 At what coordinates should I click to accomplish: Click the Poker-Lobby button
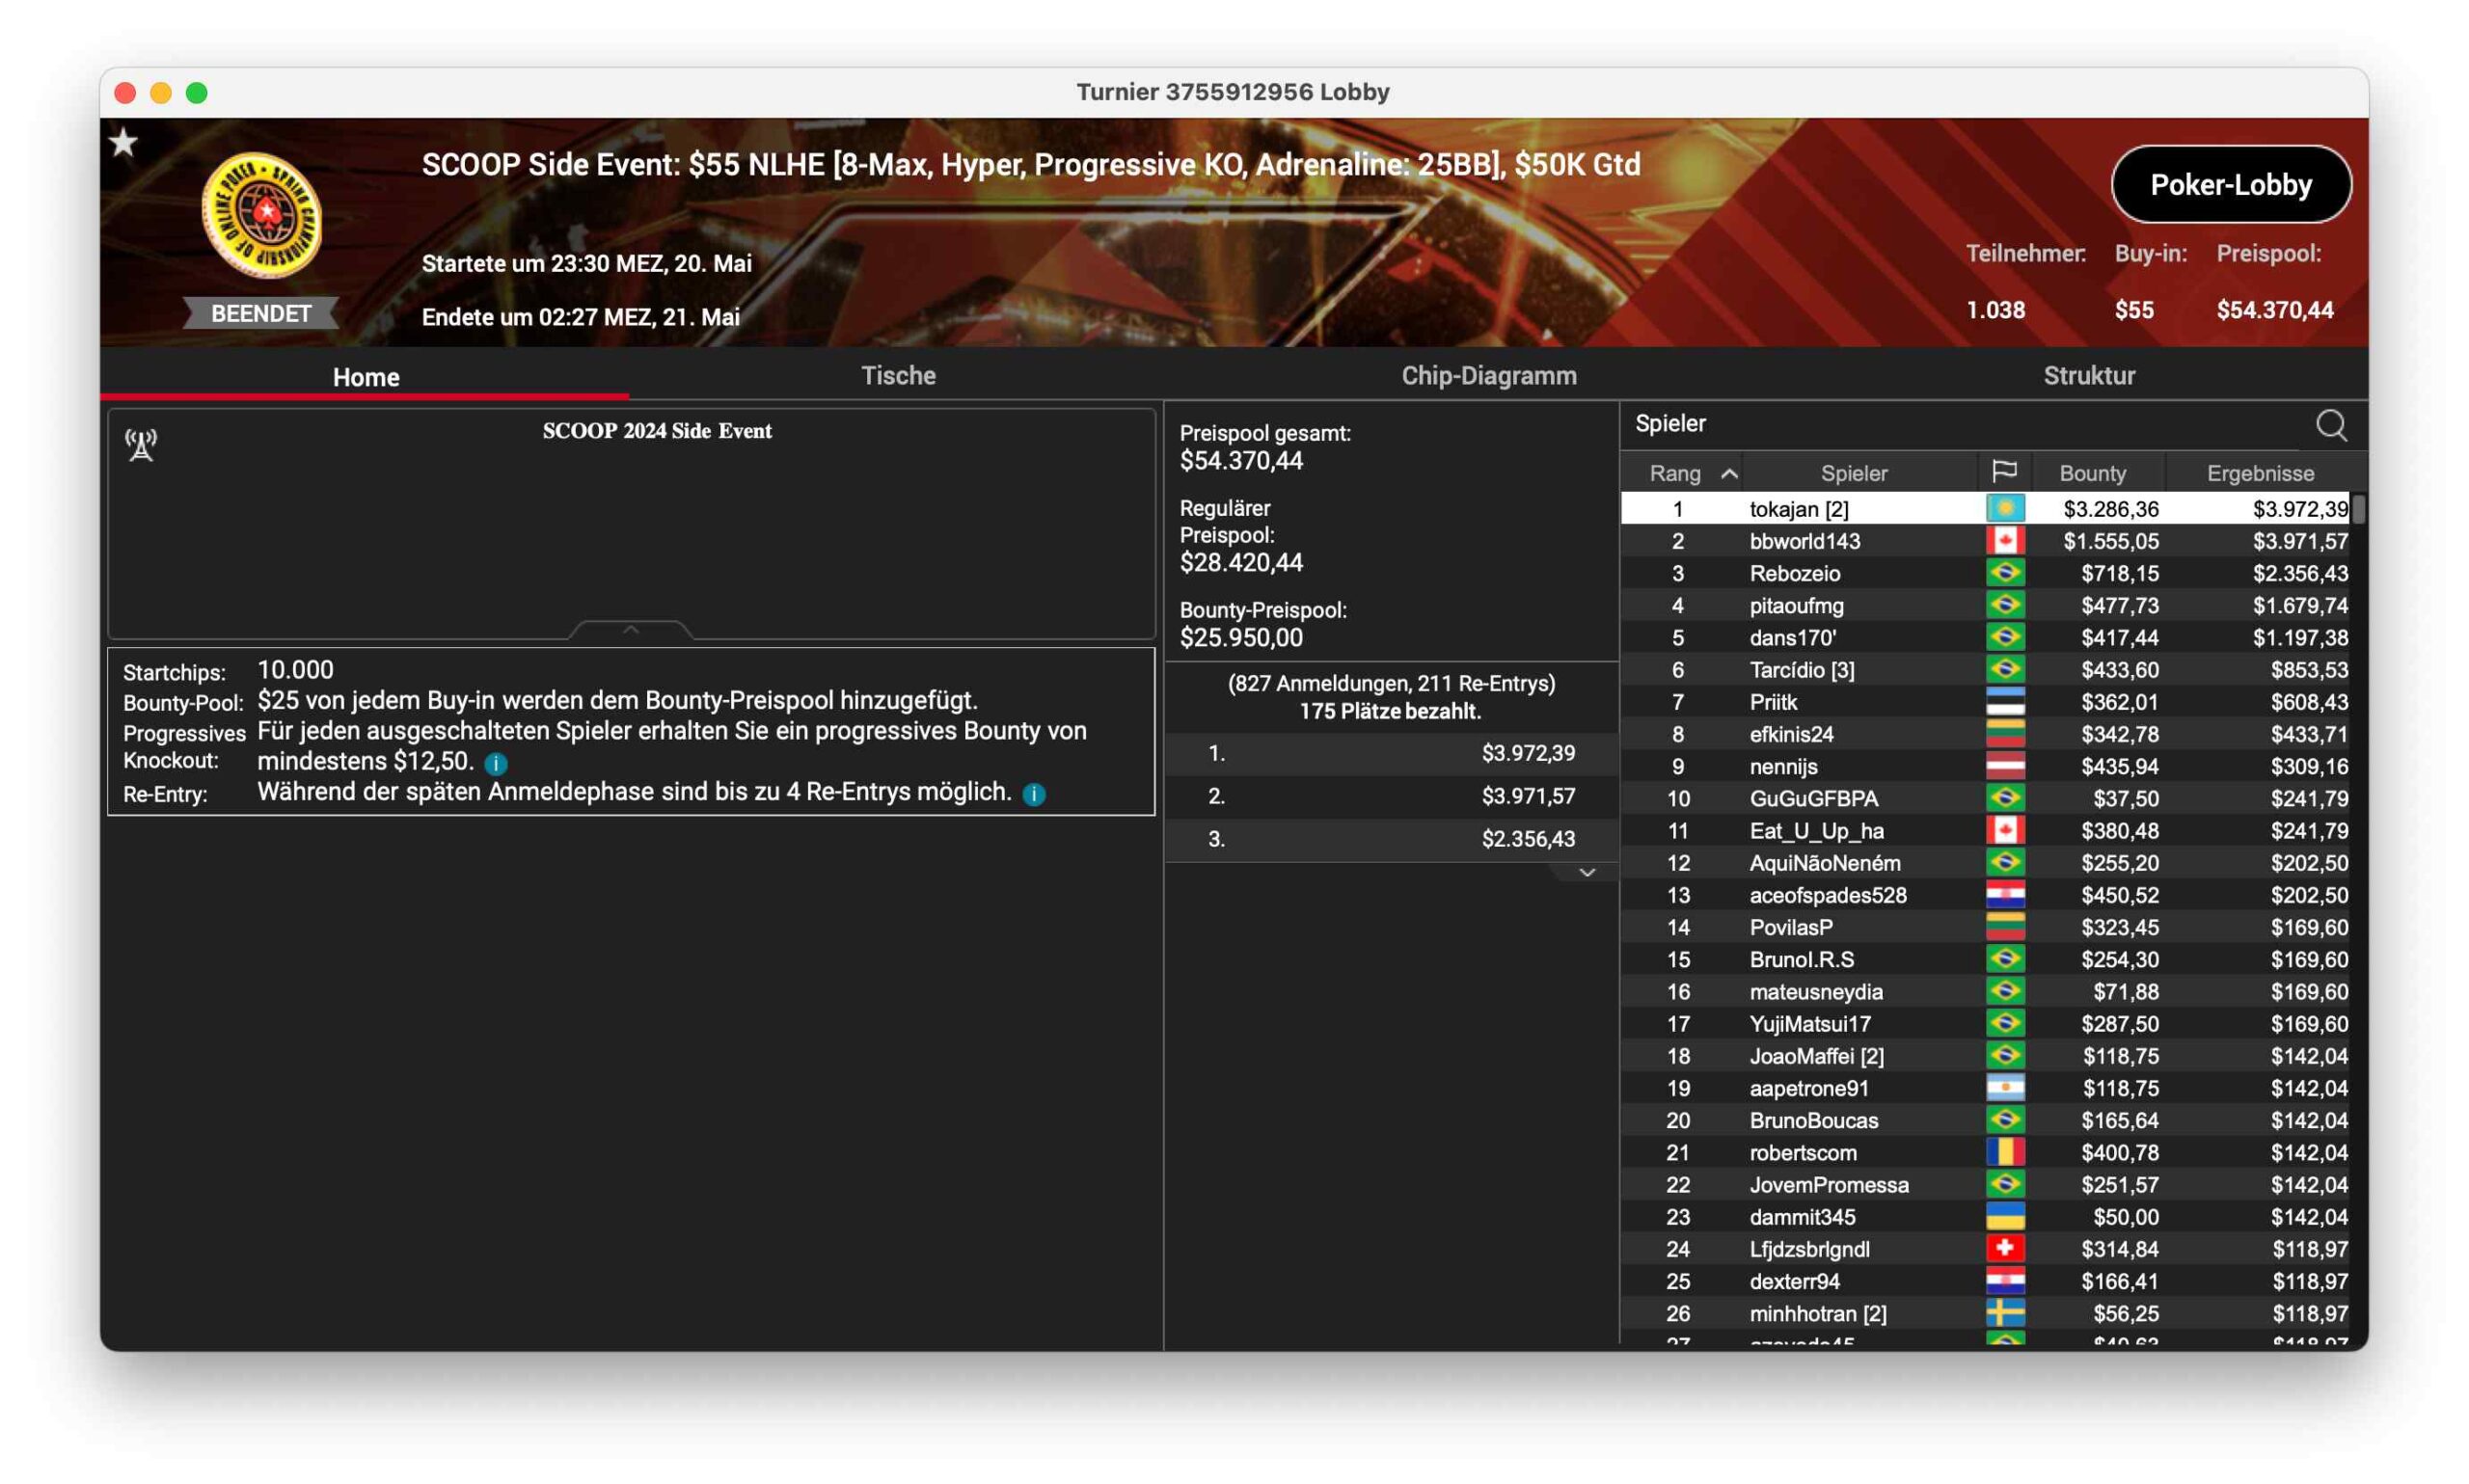point(2230,185)
